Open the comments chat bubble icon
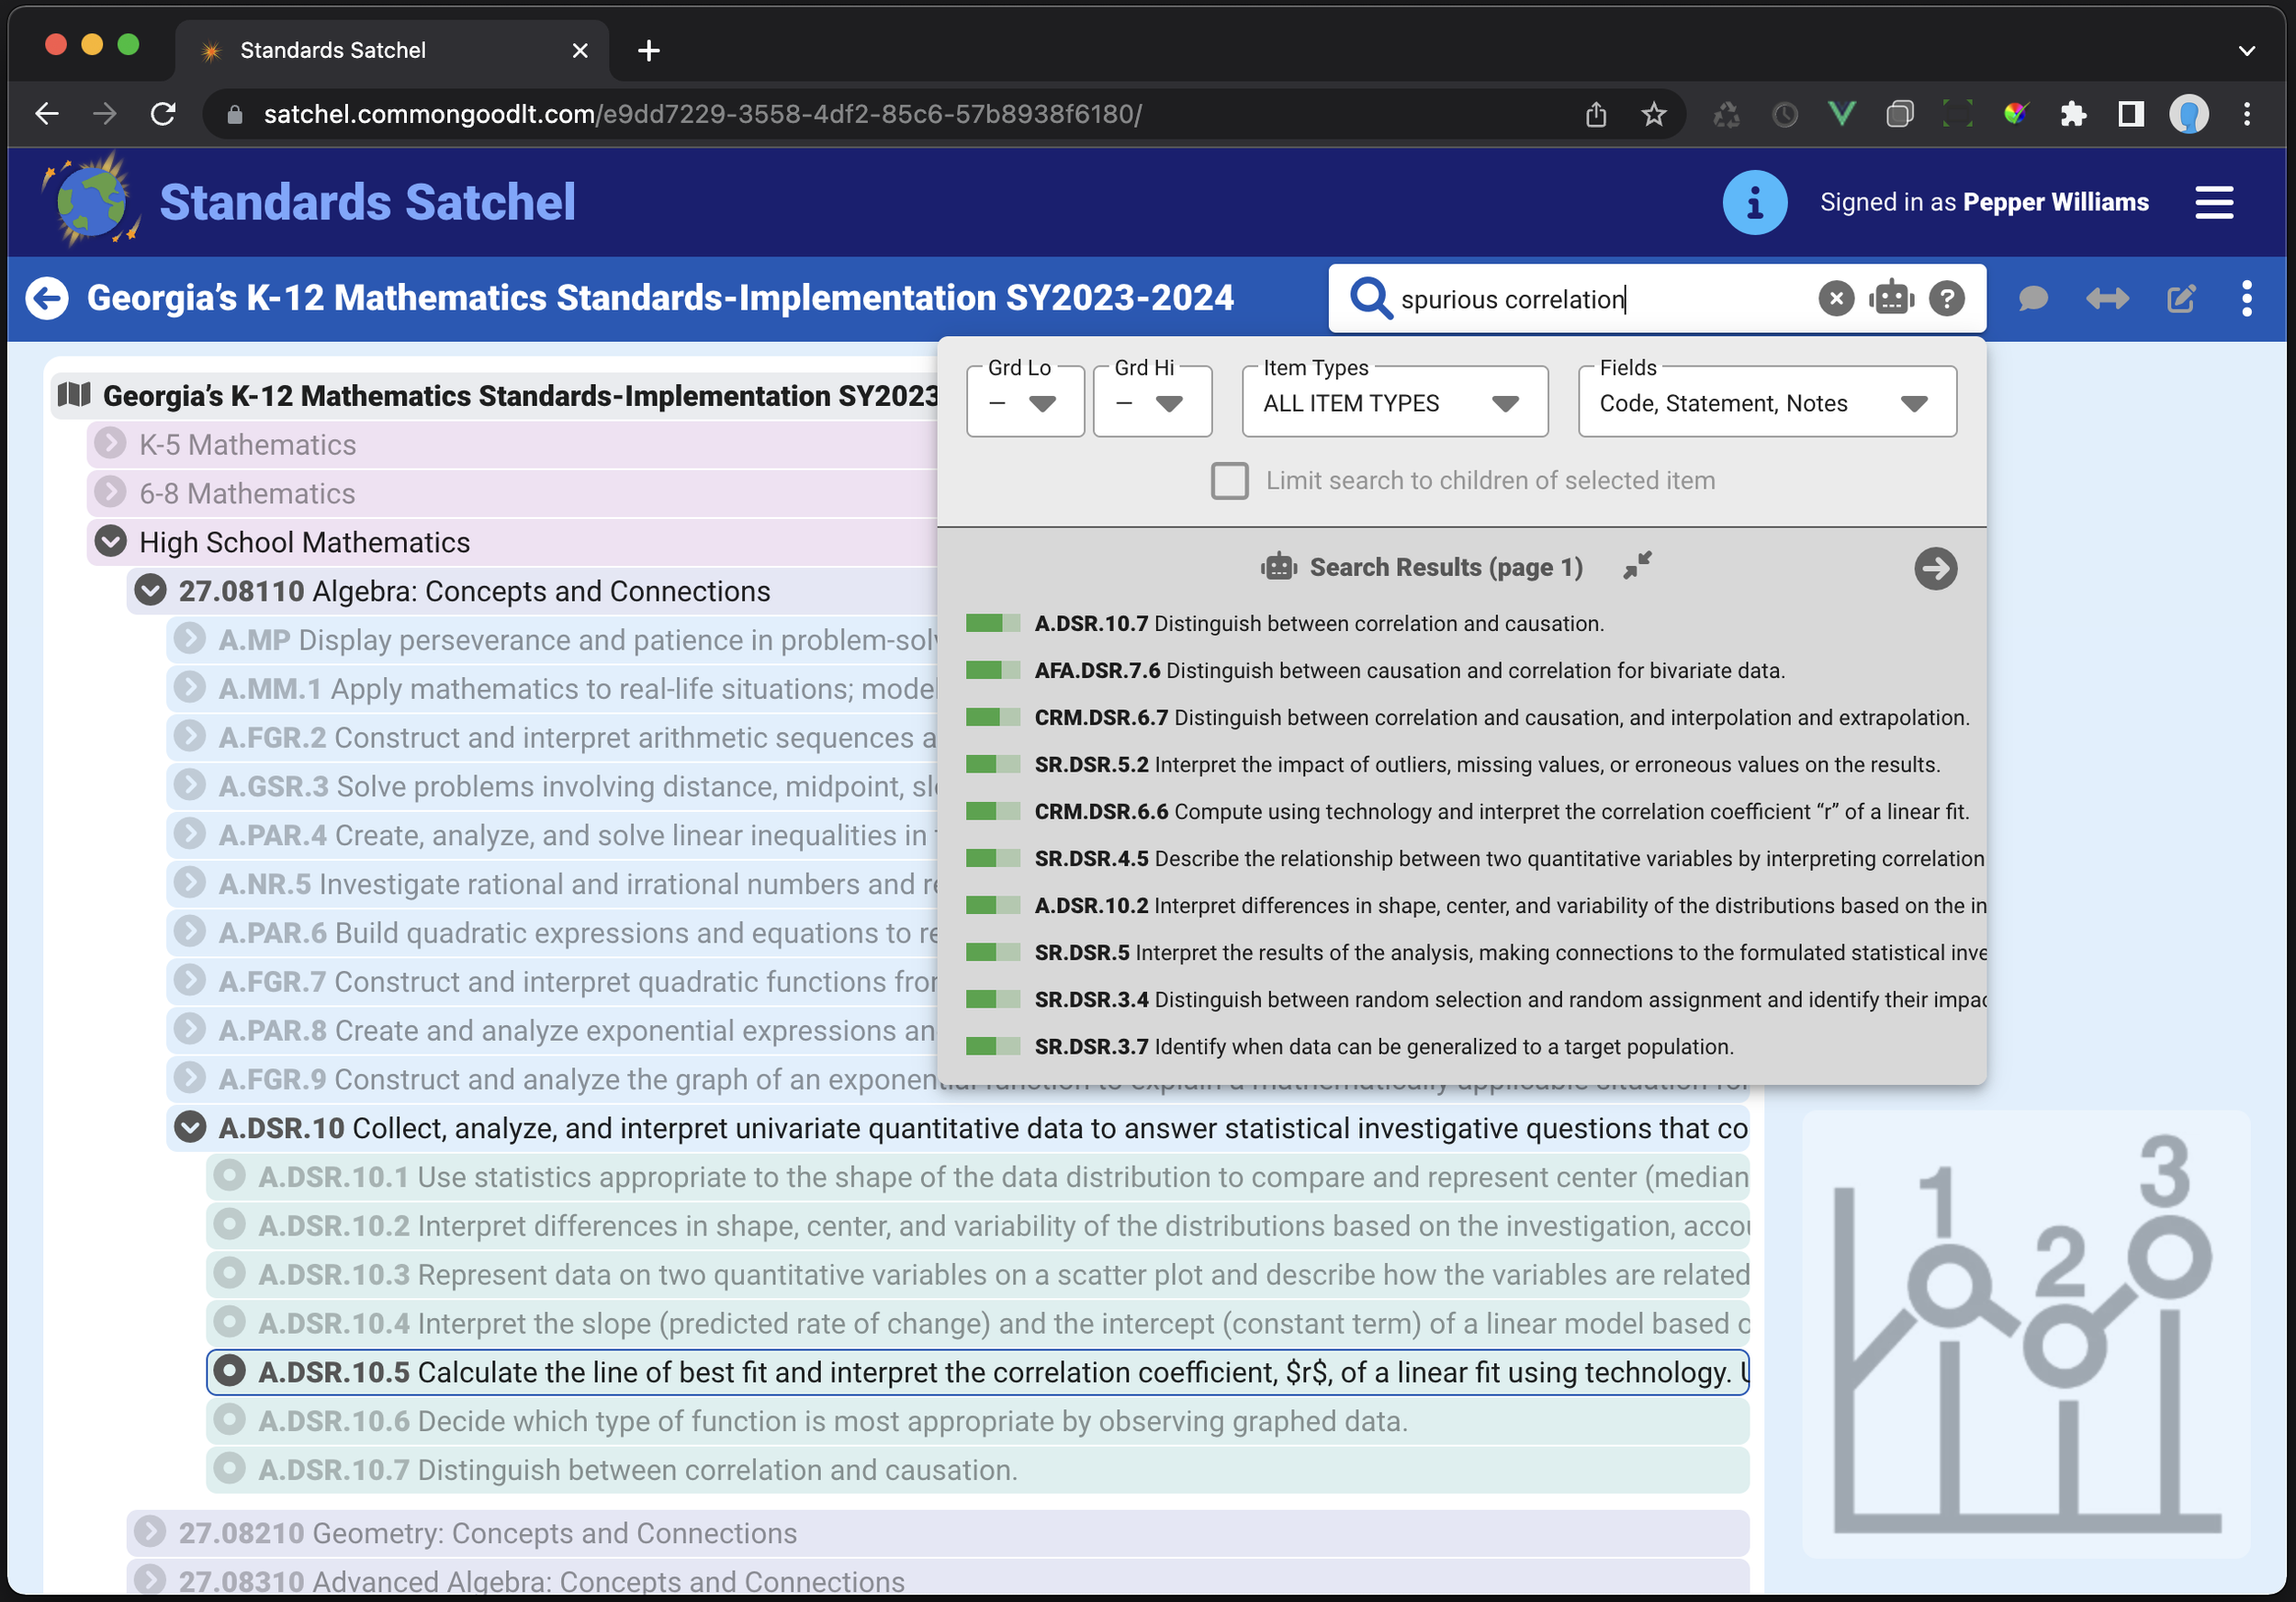The height and width of the screenshot is (1602, 2296). click(x=2033, y=298)
